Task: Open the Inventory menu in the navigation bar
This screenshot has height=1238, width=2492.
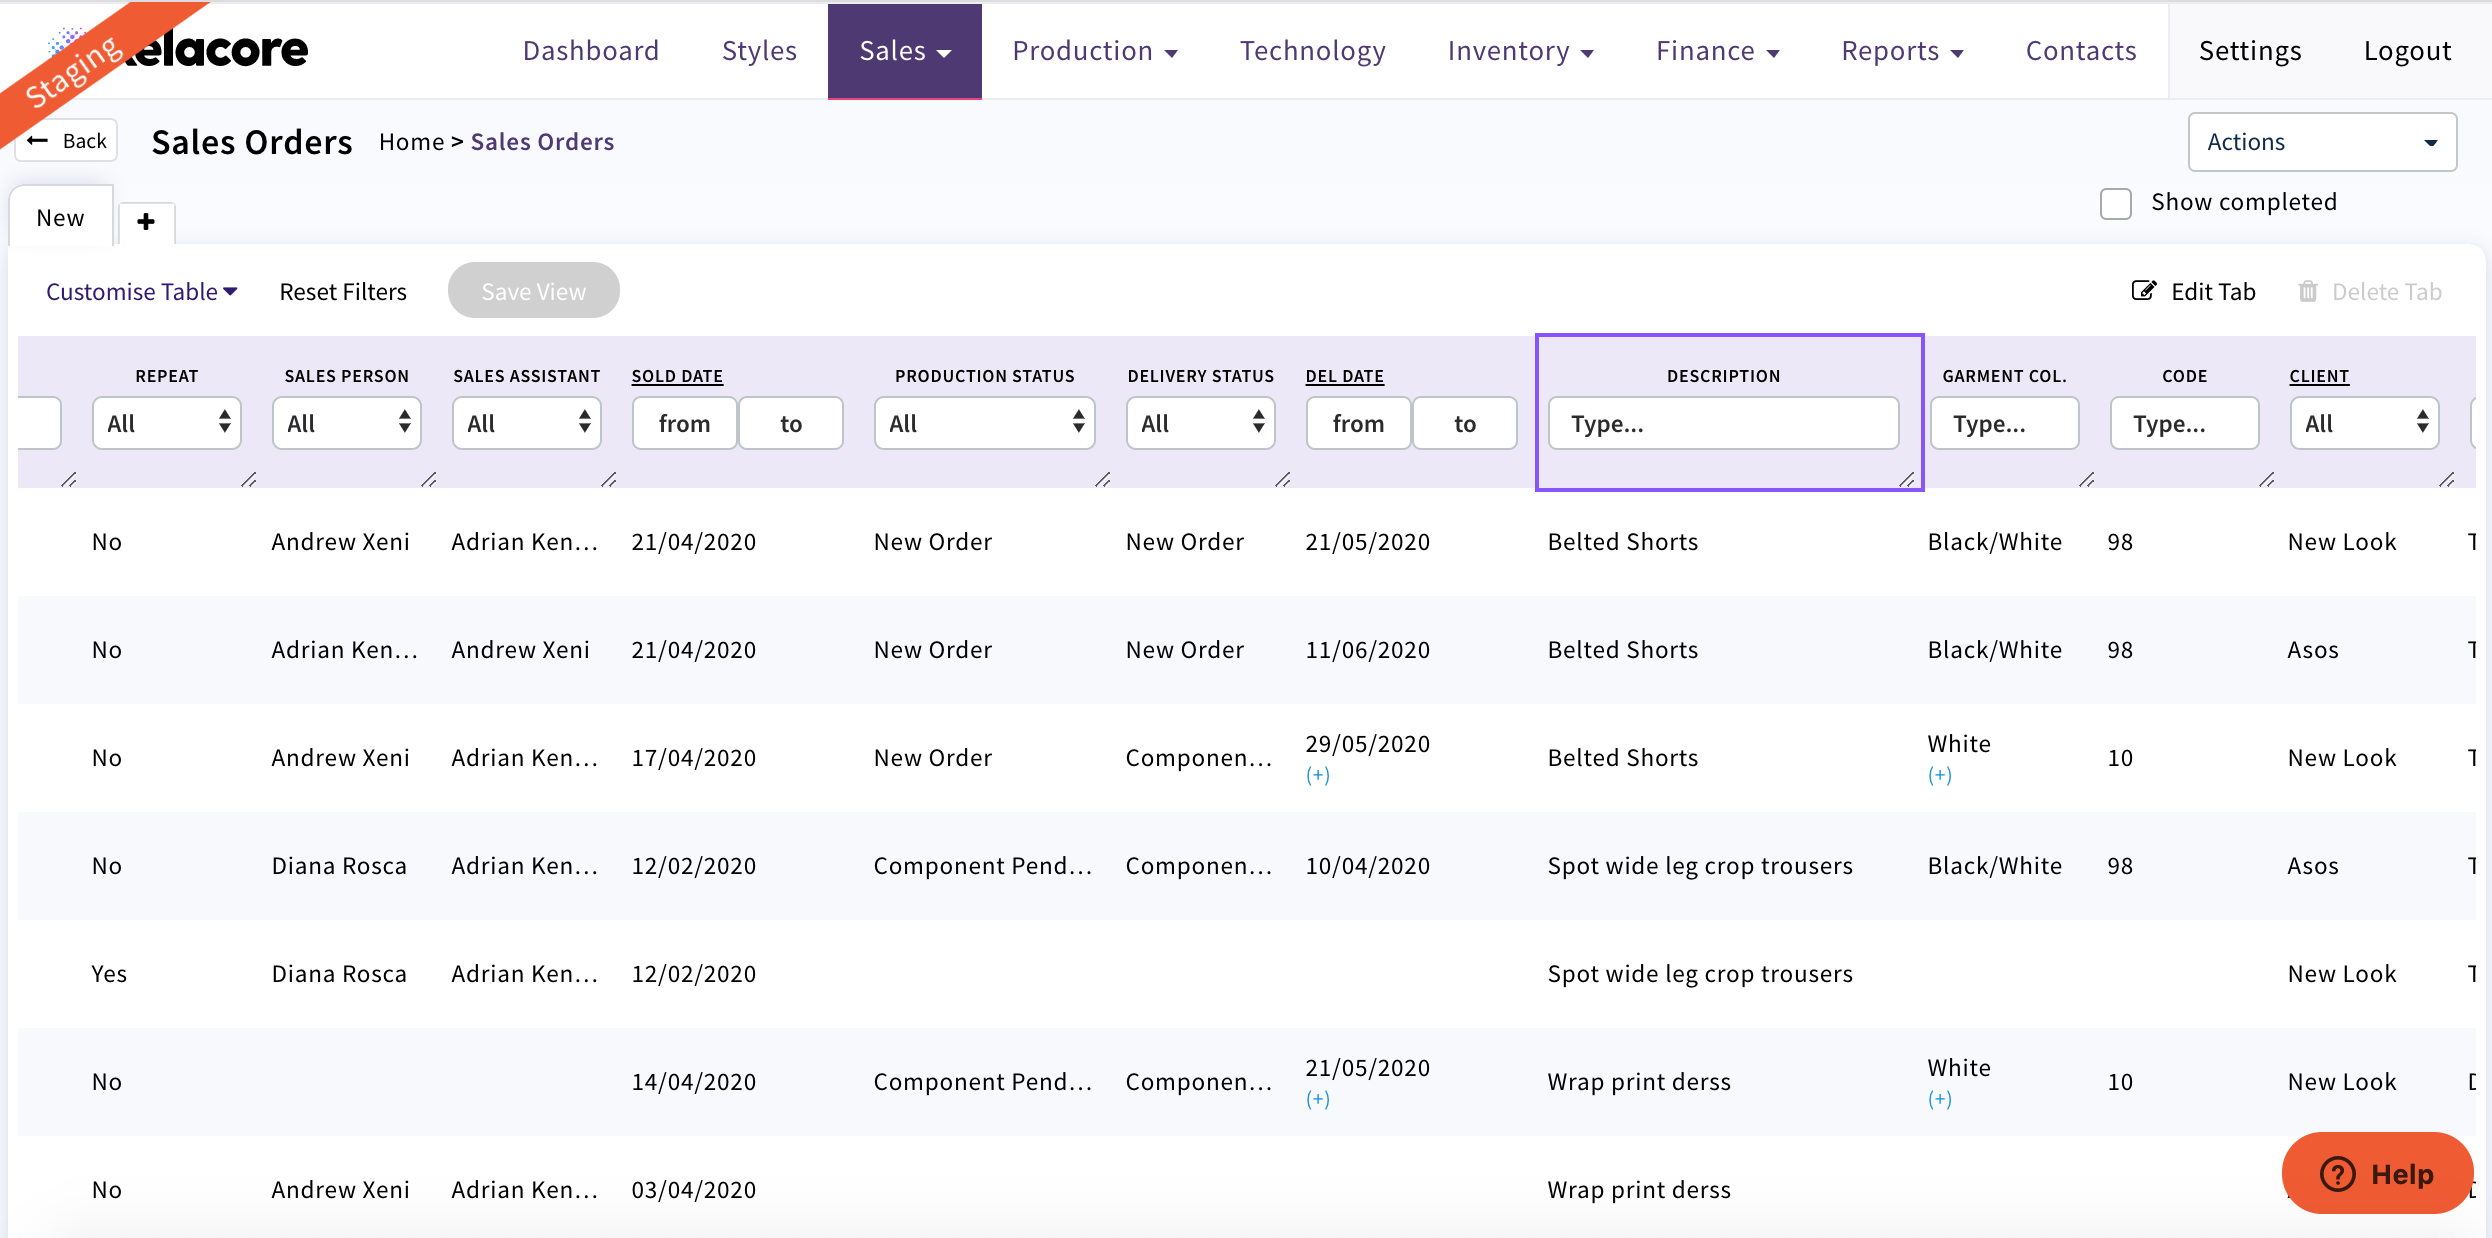Action: (x=1520, y=51)
